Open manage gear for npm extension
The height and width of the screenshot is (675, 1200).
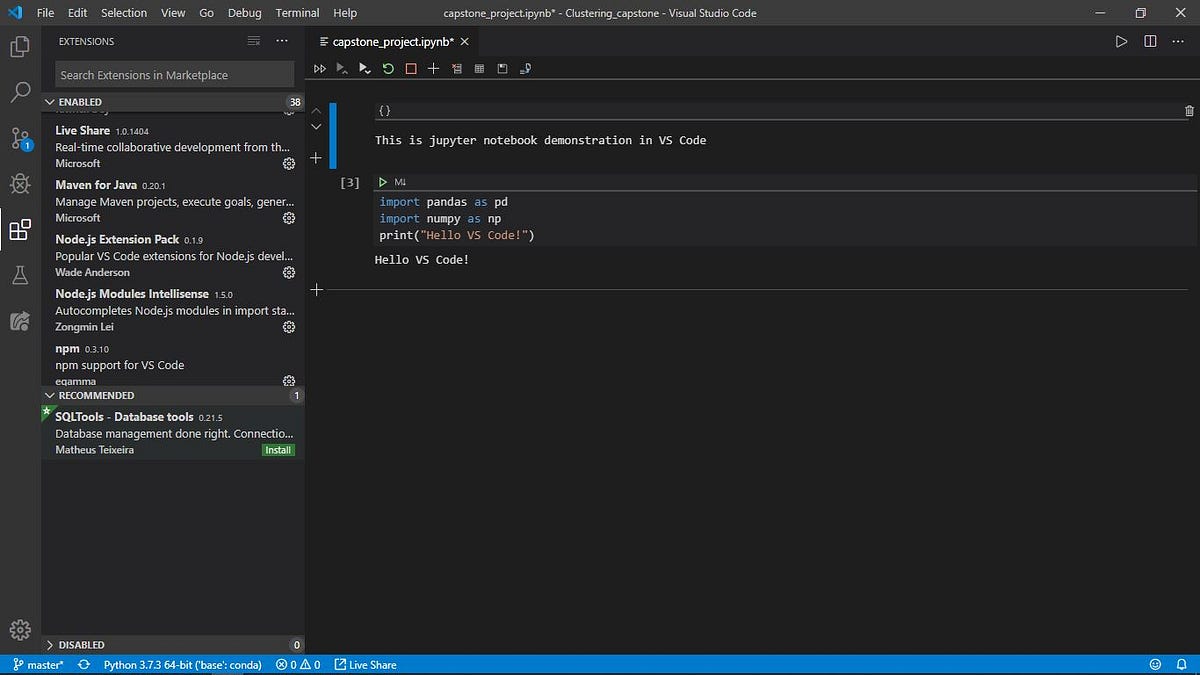pos(289,380)
